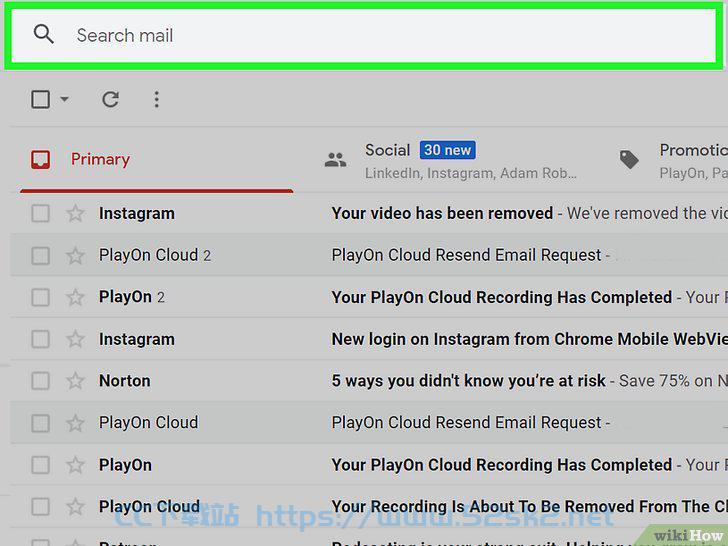Star the PlayOn email without a thread count
This screenshot has height=546, width=728.
coord(75,465)
